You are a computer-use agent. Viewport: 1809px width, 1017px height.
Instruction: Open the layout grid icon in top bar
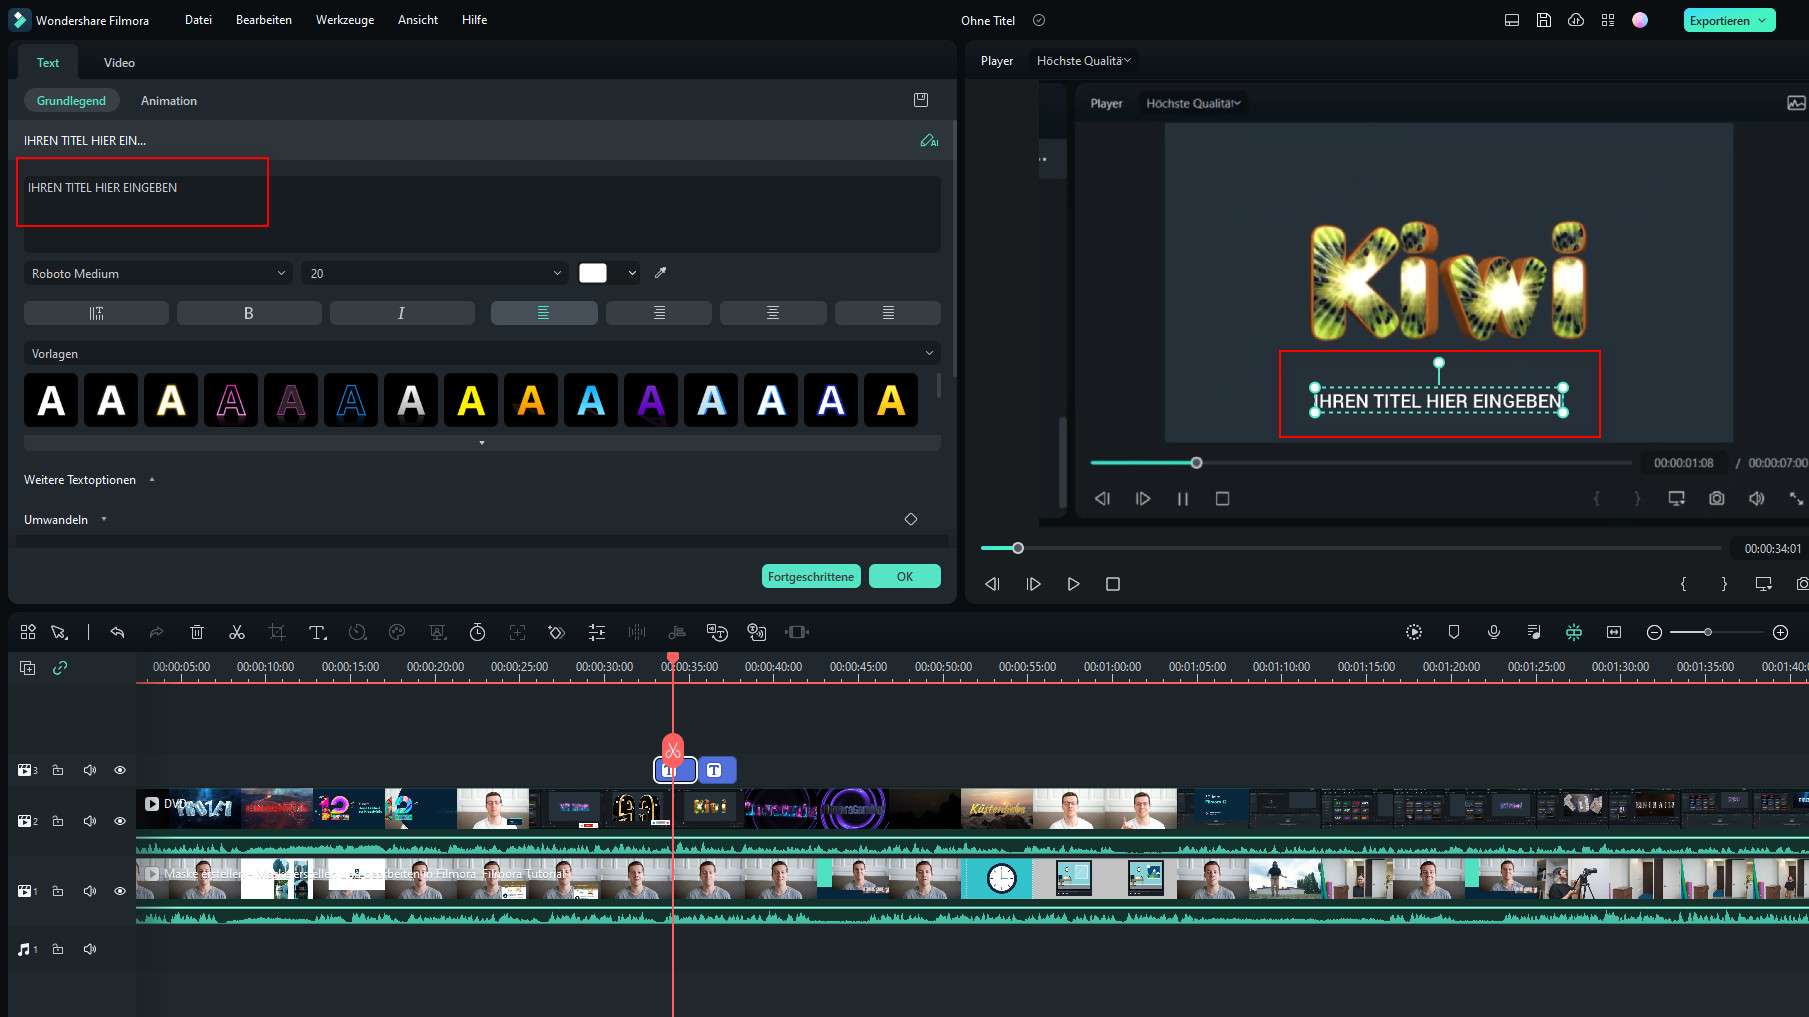[x=1608, y=20]
